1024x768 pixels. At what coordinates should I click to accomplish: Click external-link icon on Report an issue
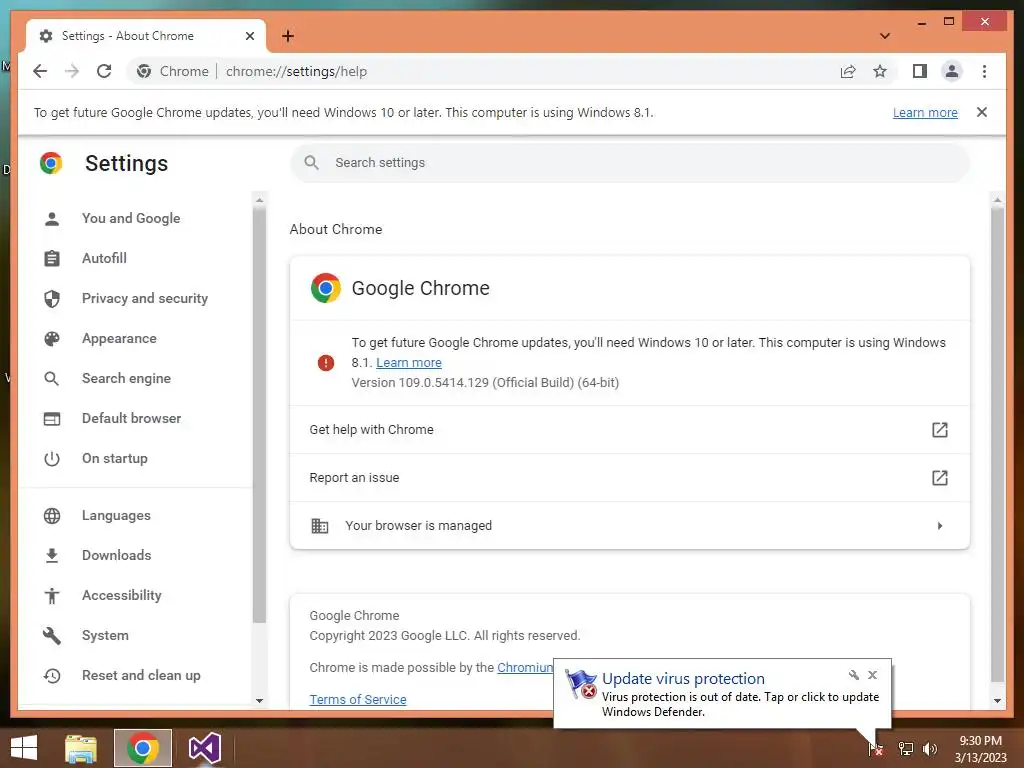(x=939, y=477)
